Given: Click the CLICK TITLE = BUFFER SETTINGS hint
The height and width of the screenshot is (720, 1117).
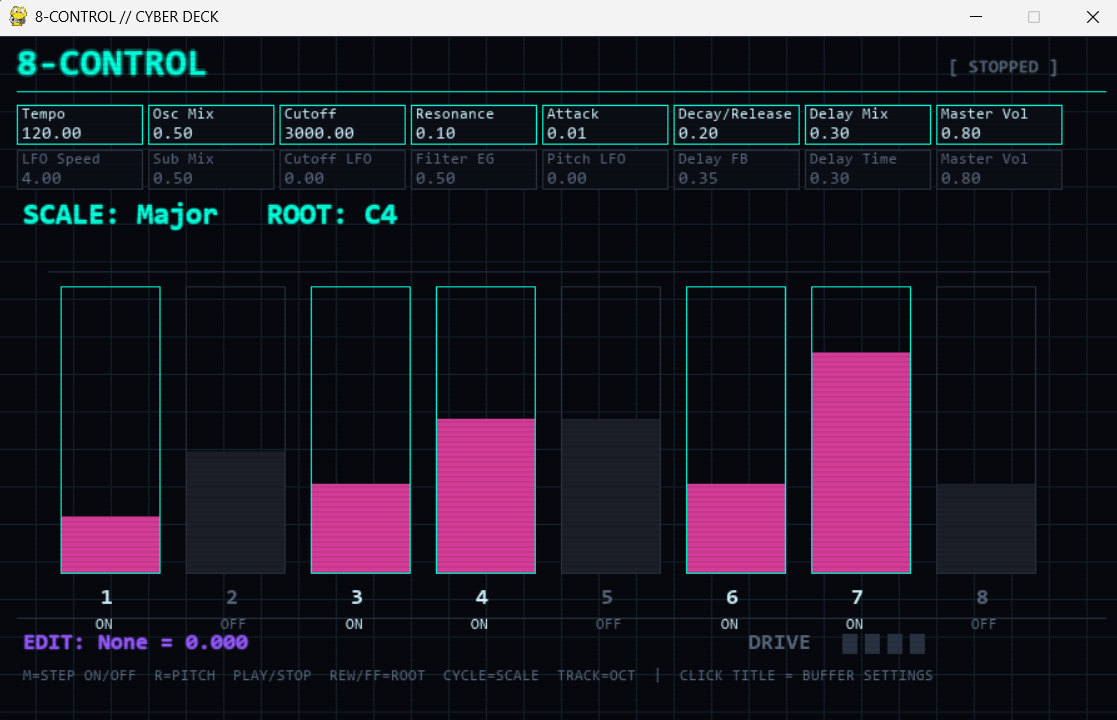Looking at the screenshot, I should click(806, 675).
